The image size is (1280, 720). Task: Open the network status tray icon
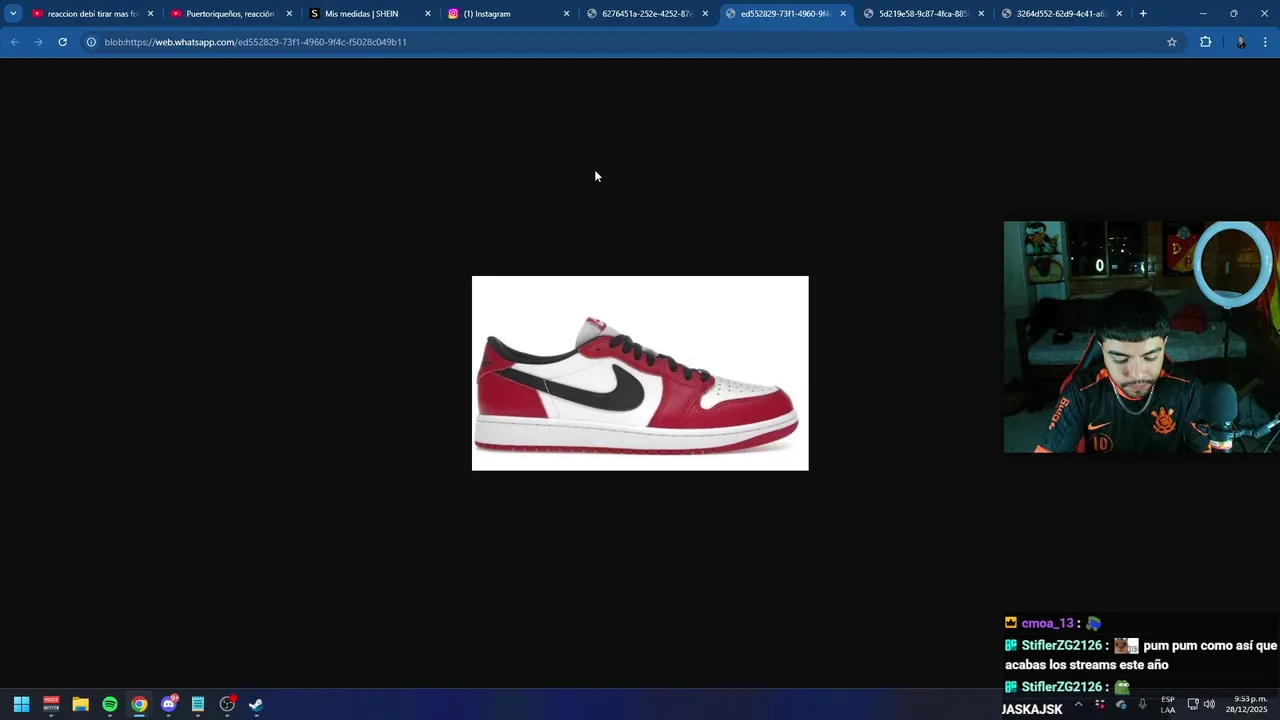pos(1193,704)
